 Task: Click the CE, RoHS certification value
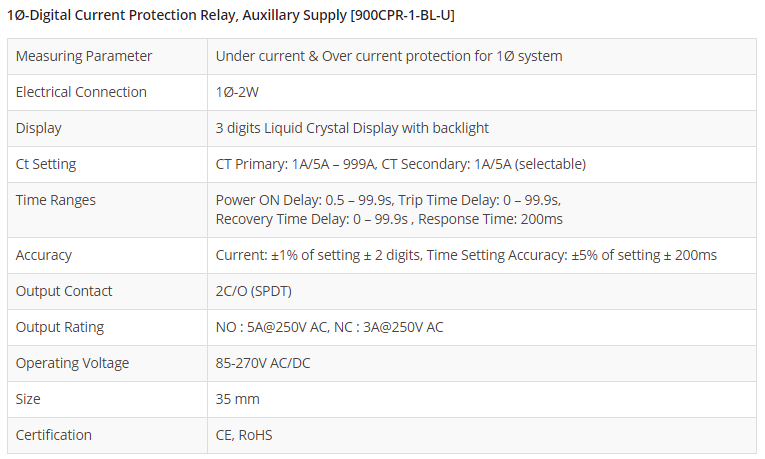coord(244,435)
